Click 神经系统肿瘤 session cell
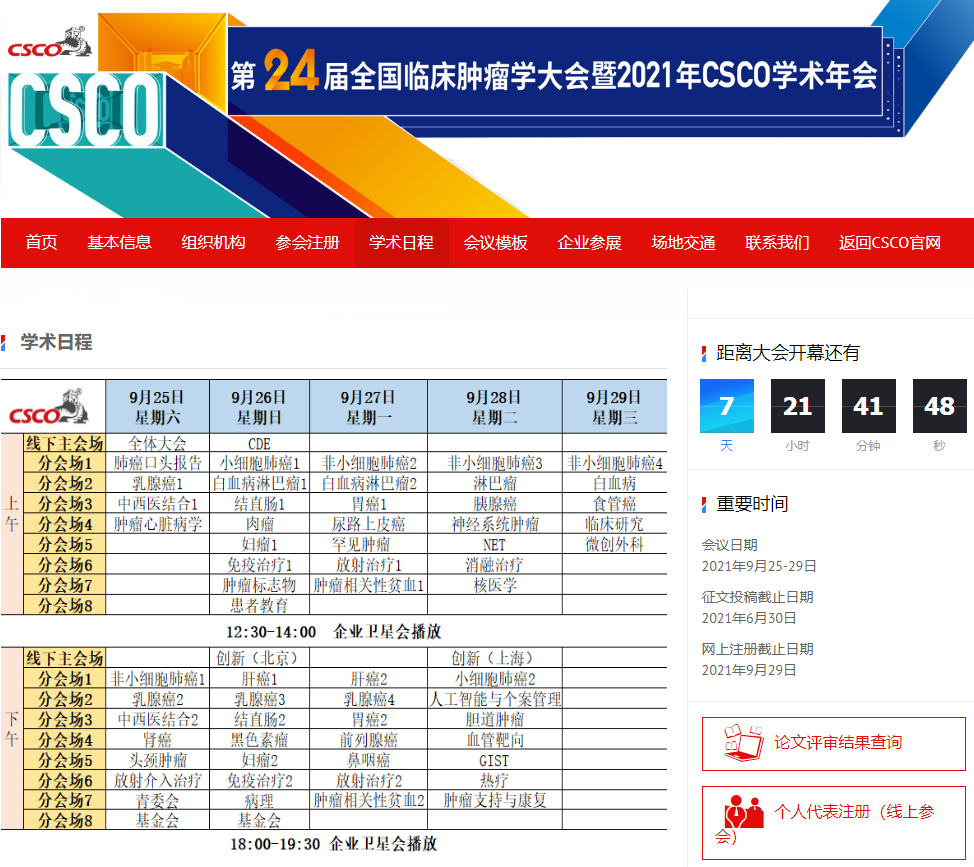Viewport: 974px width, 867px height. click(x=494, y=524)
